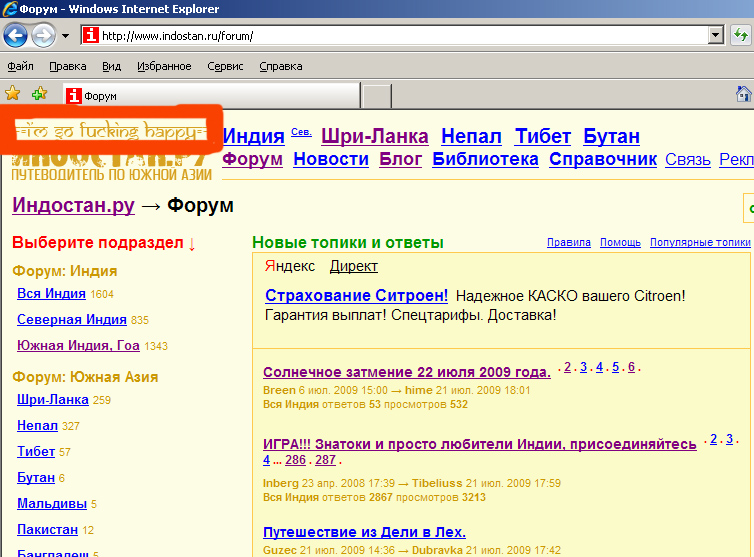Click the browser Forward arrow button

43,36
